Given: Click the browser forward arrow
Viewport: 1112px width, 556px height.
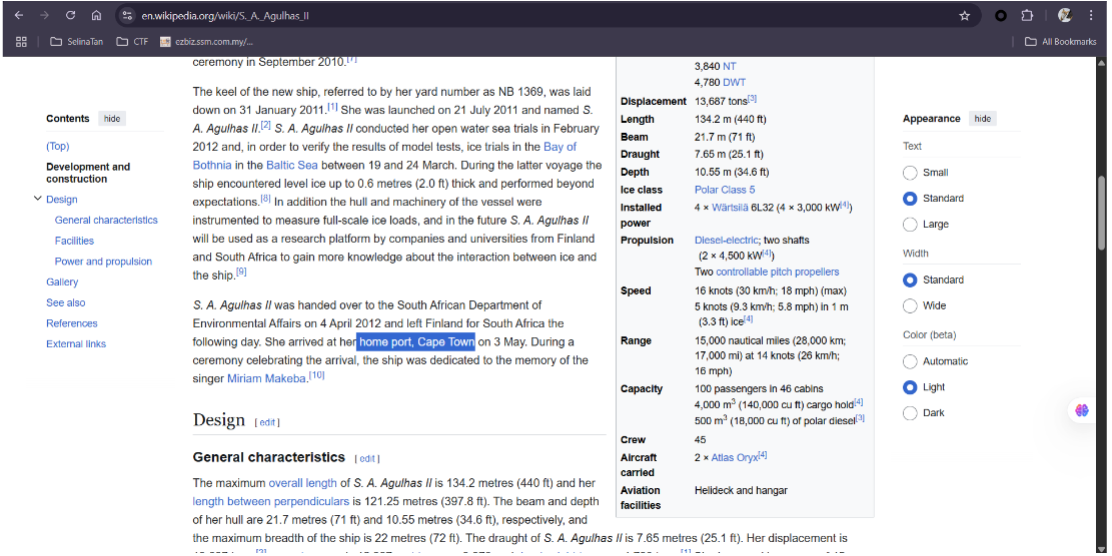Looking at the screenshot, I should pyautogui.click(x=44, y=15).
